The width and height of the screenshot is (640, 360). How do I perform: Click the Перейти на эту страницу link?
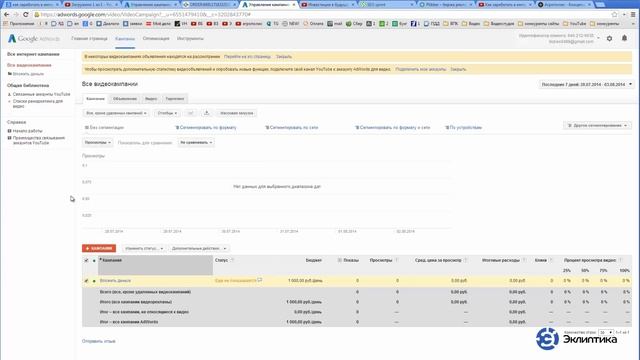(247, 57)
